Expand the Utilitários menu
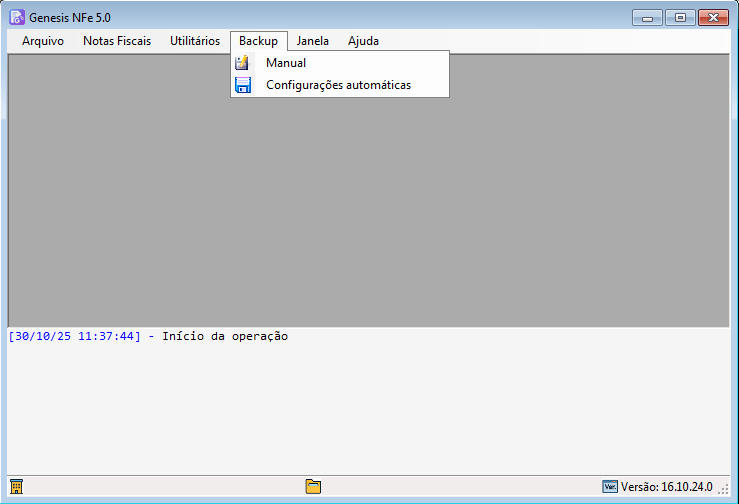 click(195, 41)
